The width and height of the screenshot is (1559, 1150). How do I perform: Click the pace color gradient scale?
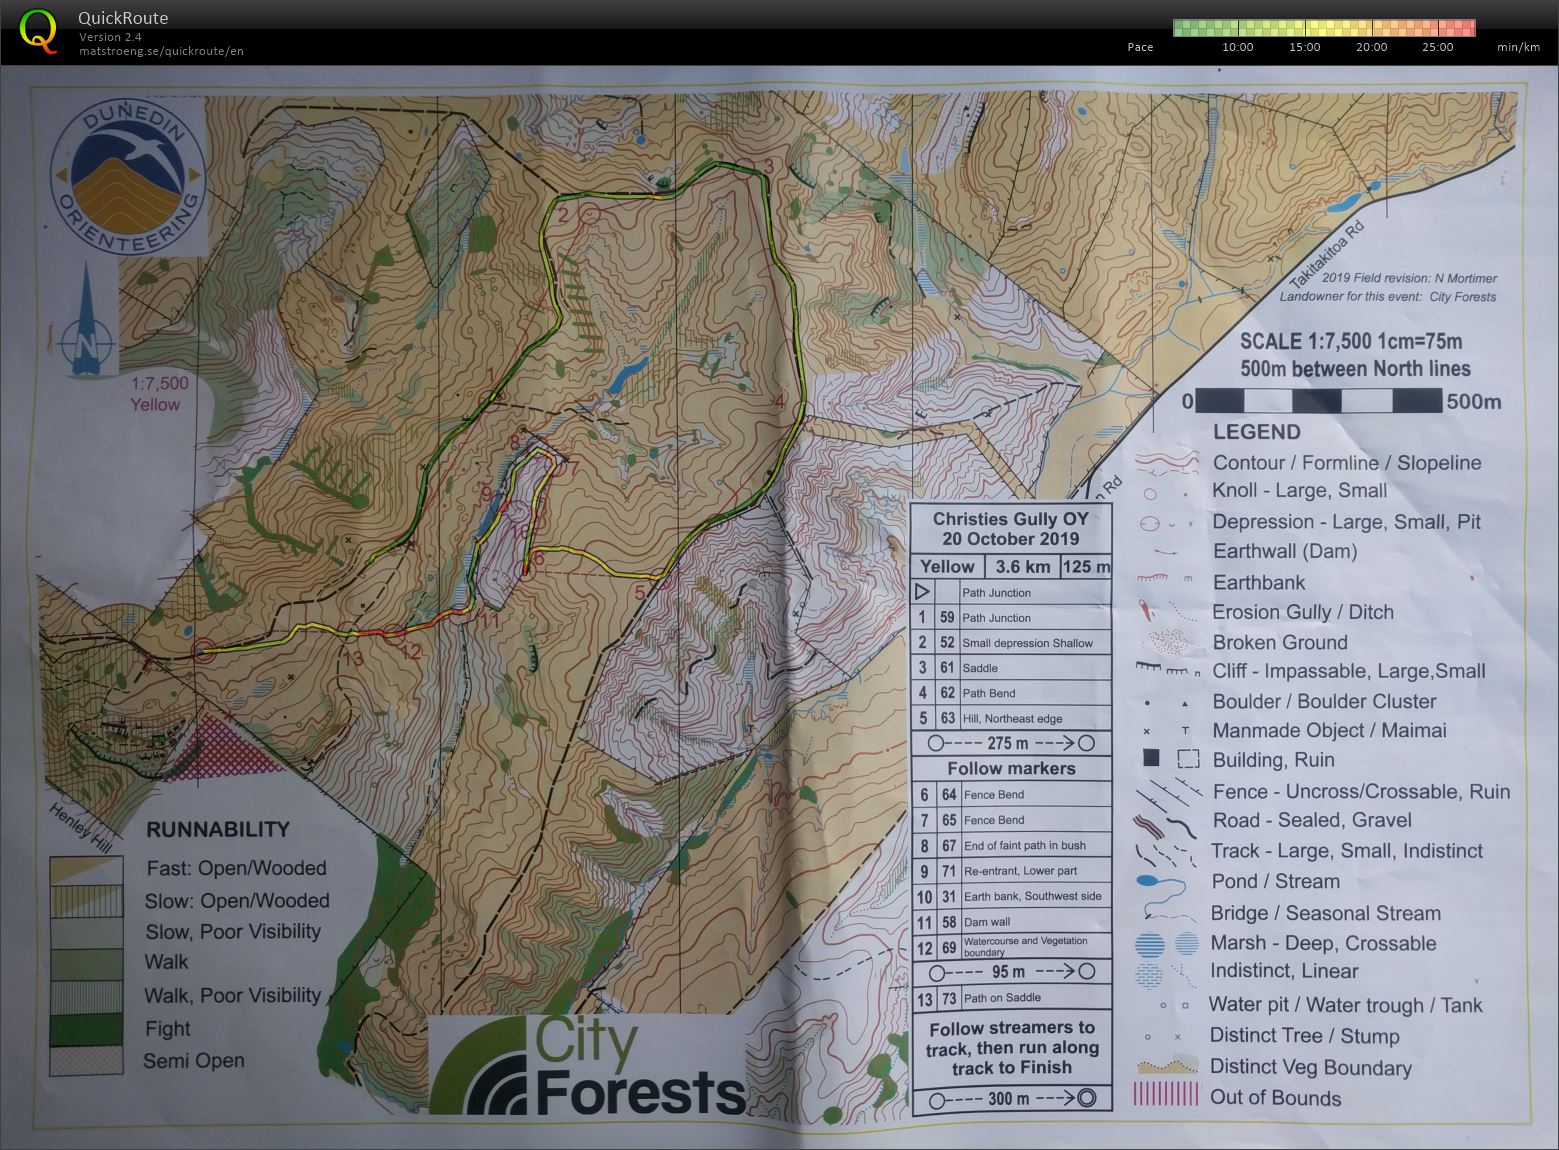[1324, 28]
